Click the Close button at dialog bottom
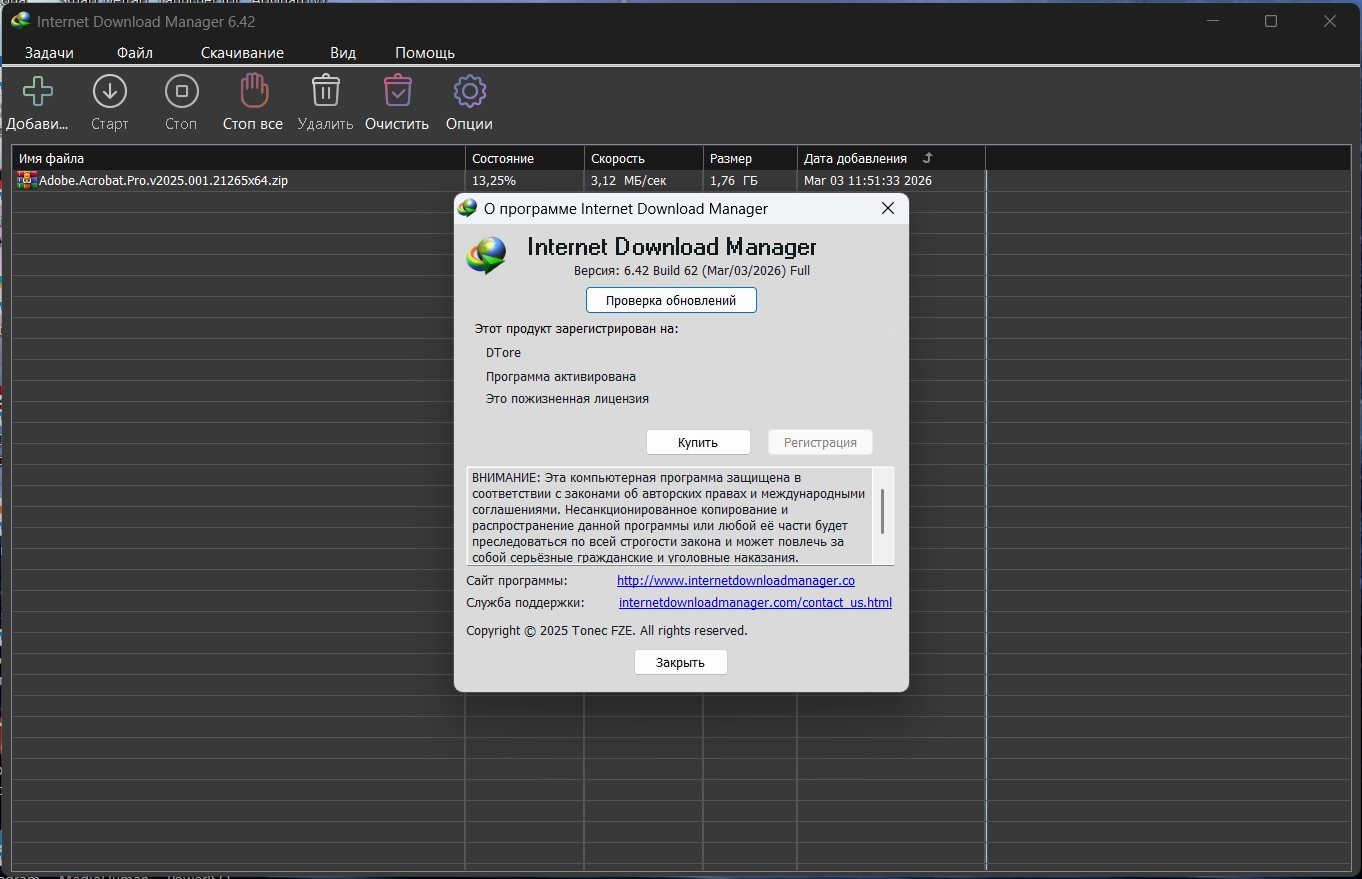 (680, 662)
